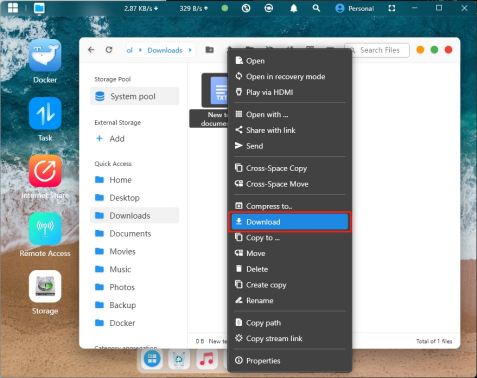Open Properties from the context menu

(x=289, y=361)
